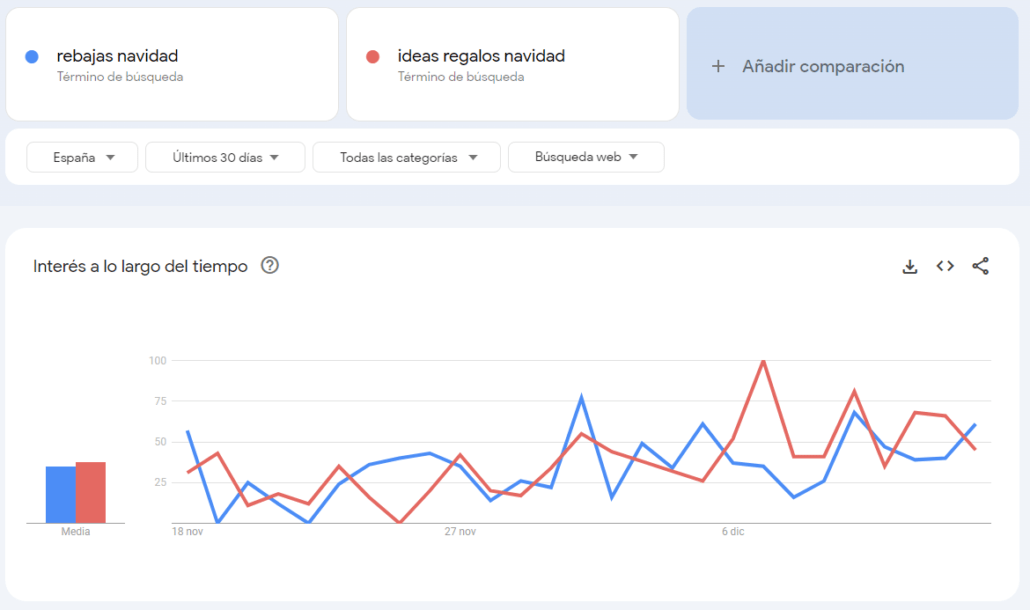Click the 27 nov date label

(x=459, y=532)
